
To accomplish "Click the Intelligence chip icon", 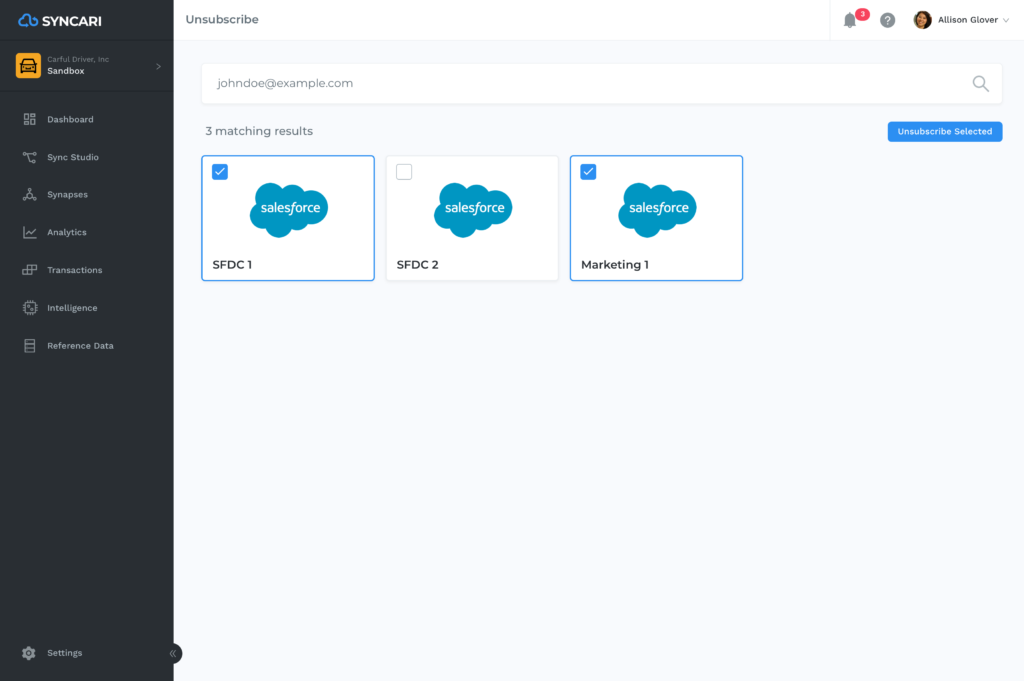I will pyautogui.click(x=29, y=308).
